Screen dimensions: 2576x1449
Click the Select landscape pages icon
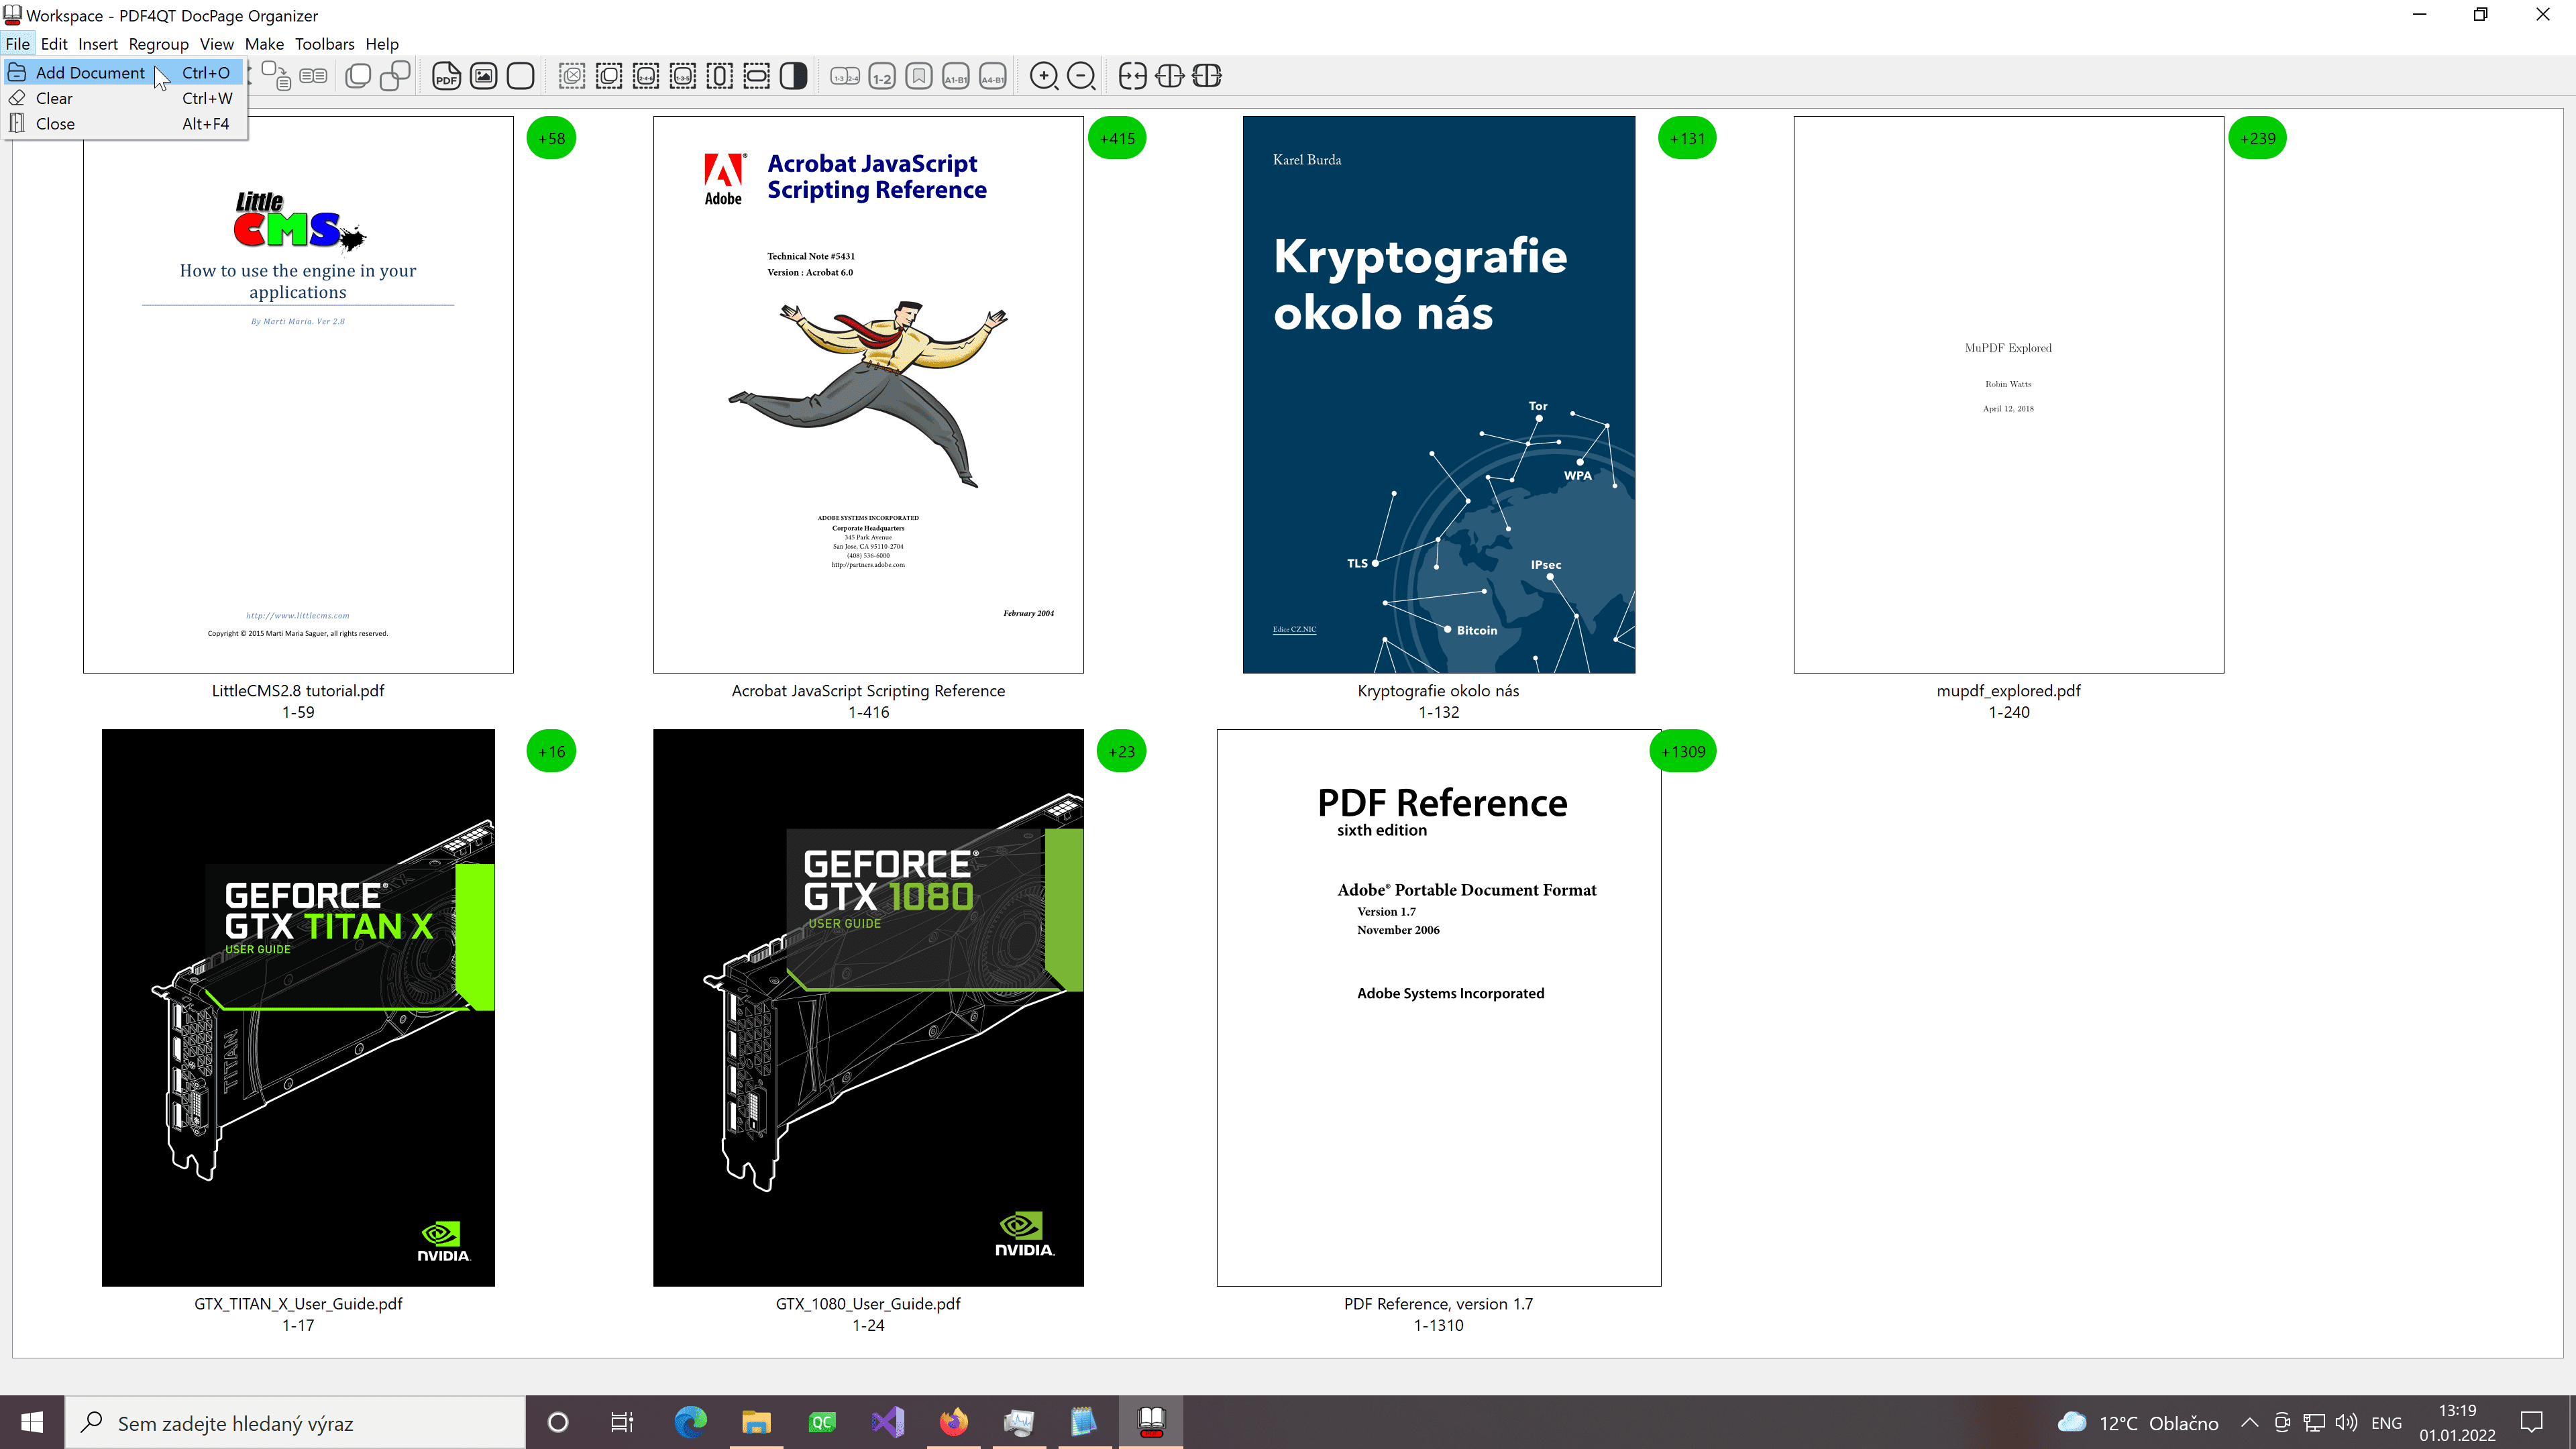[x=757, y=76]
